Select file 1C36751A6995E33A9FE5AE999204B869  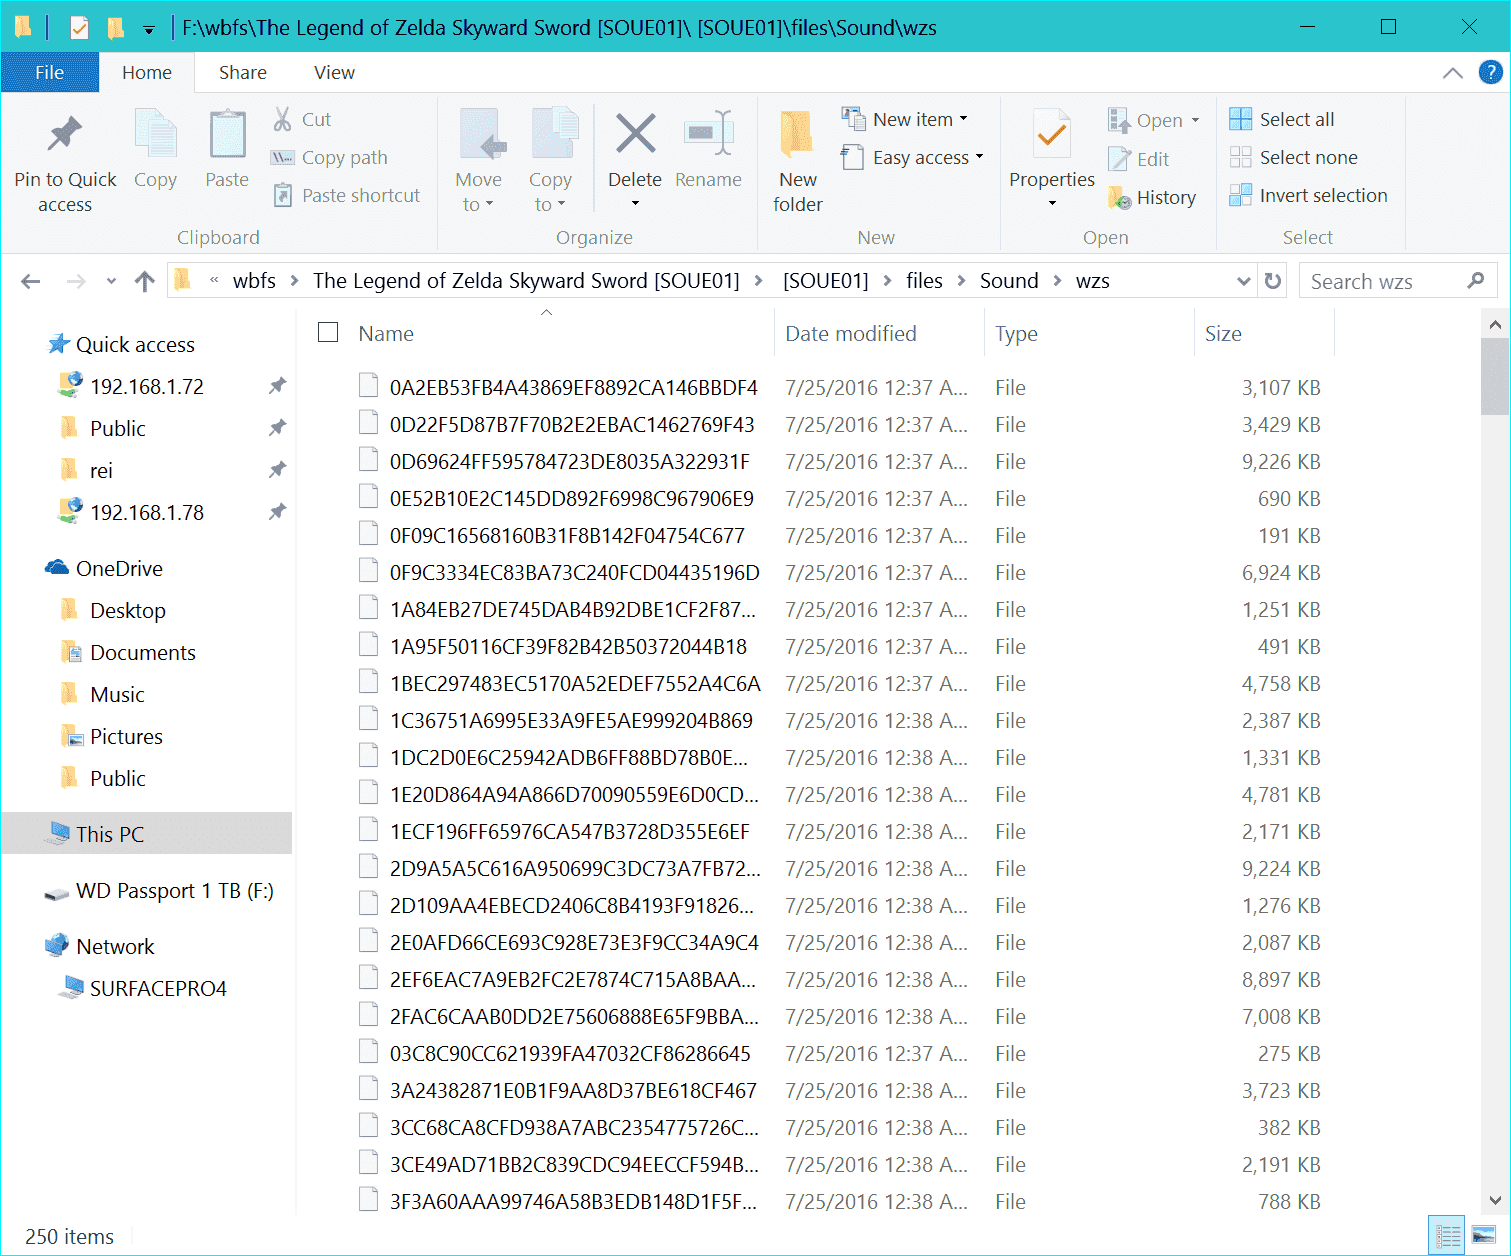click(571, 720)
